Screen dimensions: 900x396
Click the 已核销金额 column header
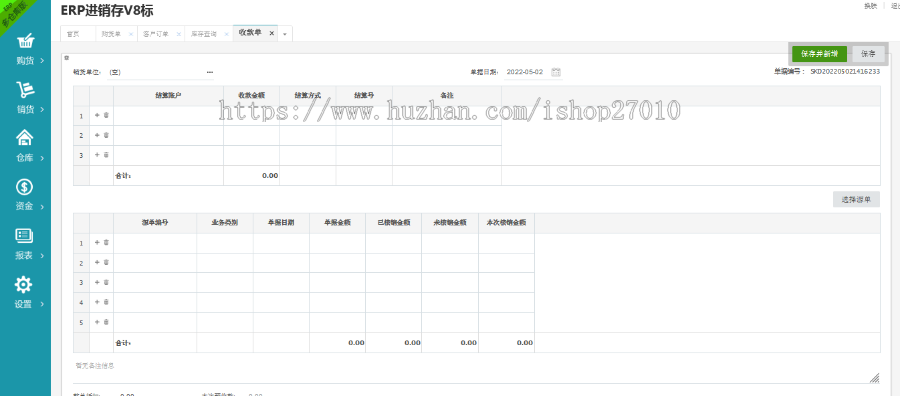pos(394,223)
